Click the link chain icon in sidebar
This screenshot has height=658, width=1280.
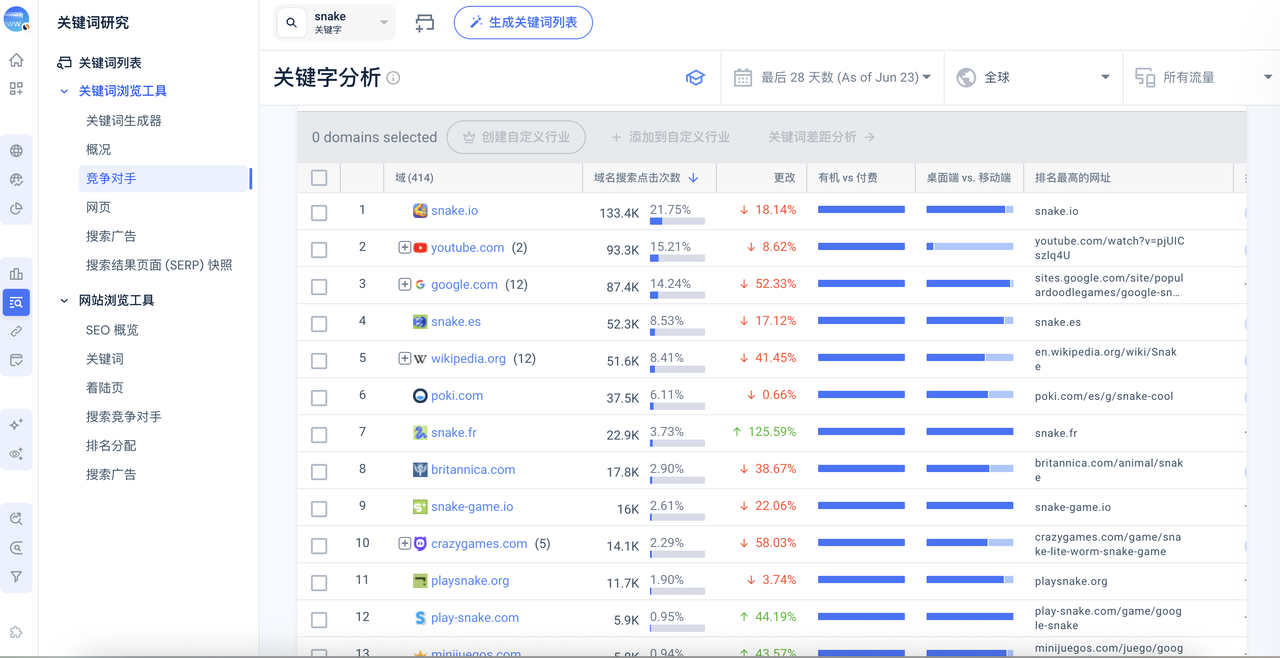[16, 331]
